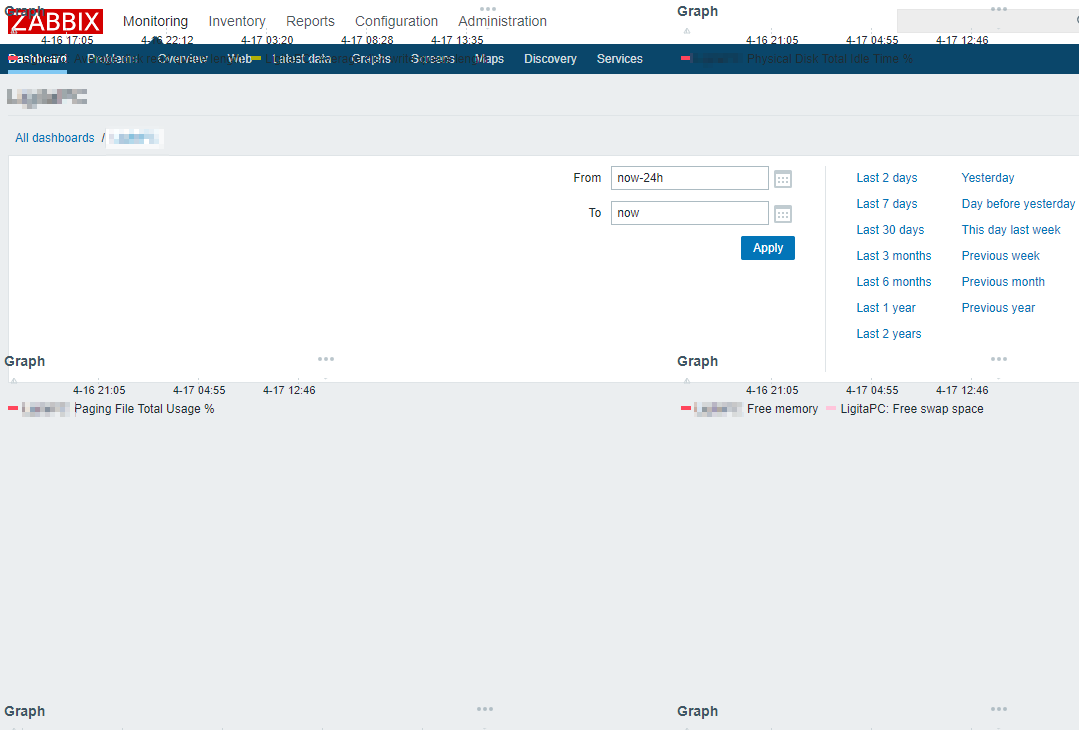This screenshot has height=730, width=1079.
Task: Choose the Previous month range
Action: click(x=1003, y=282)
